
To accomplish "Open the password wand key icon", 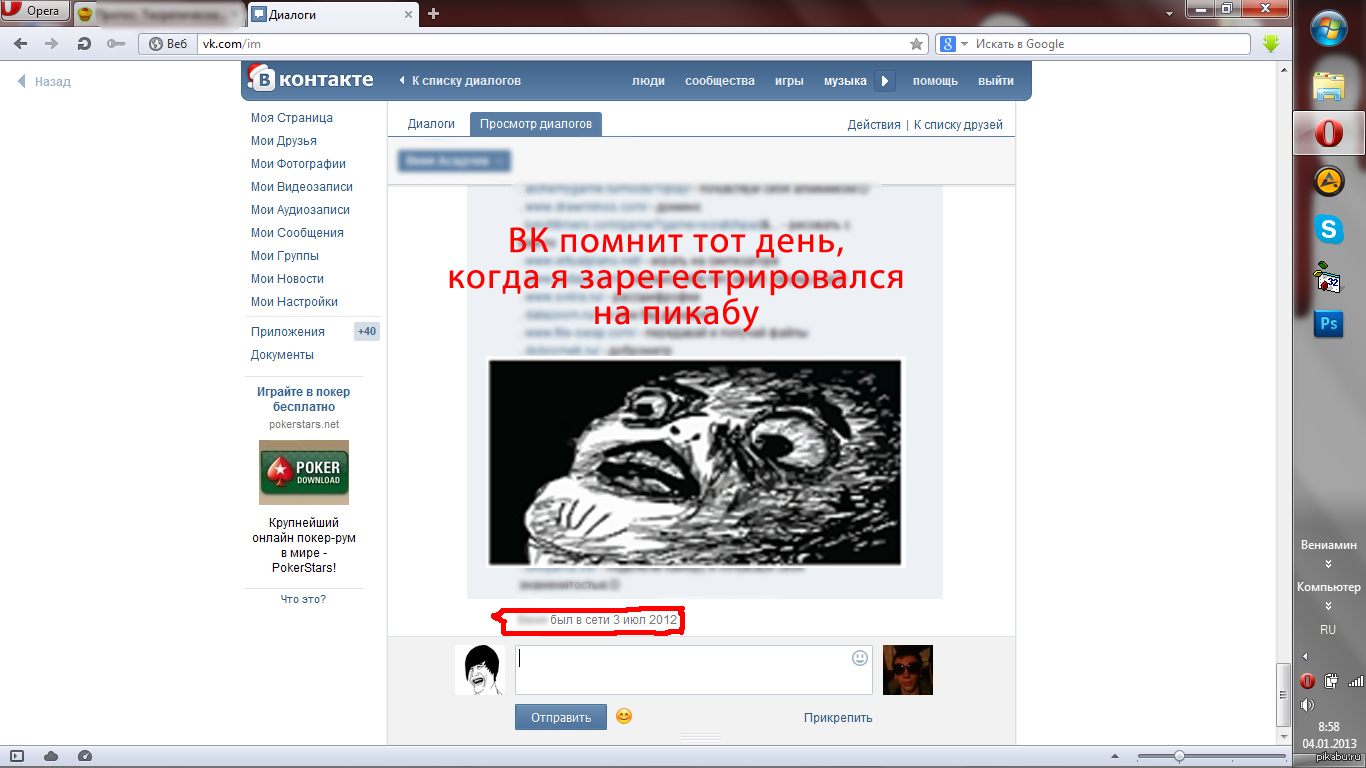I will click(116, 44).
